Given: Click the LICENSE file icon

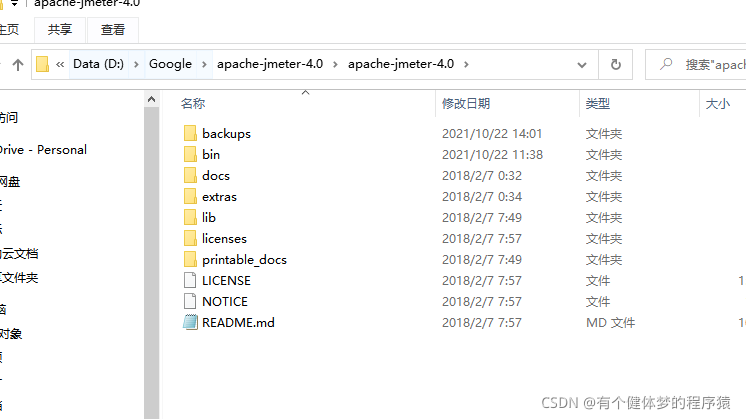Looking at the screenshot, I should coord(190,281).
